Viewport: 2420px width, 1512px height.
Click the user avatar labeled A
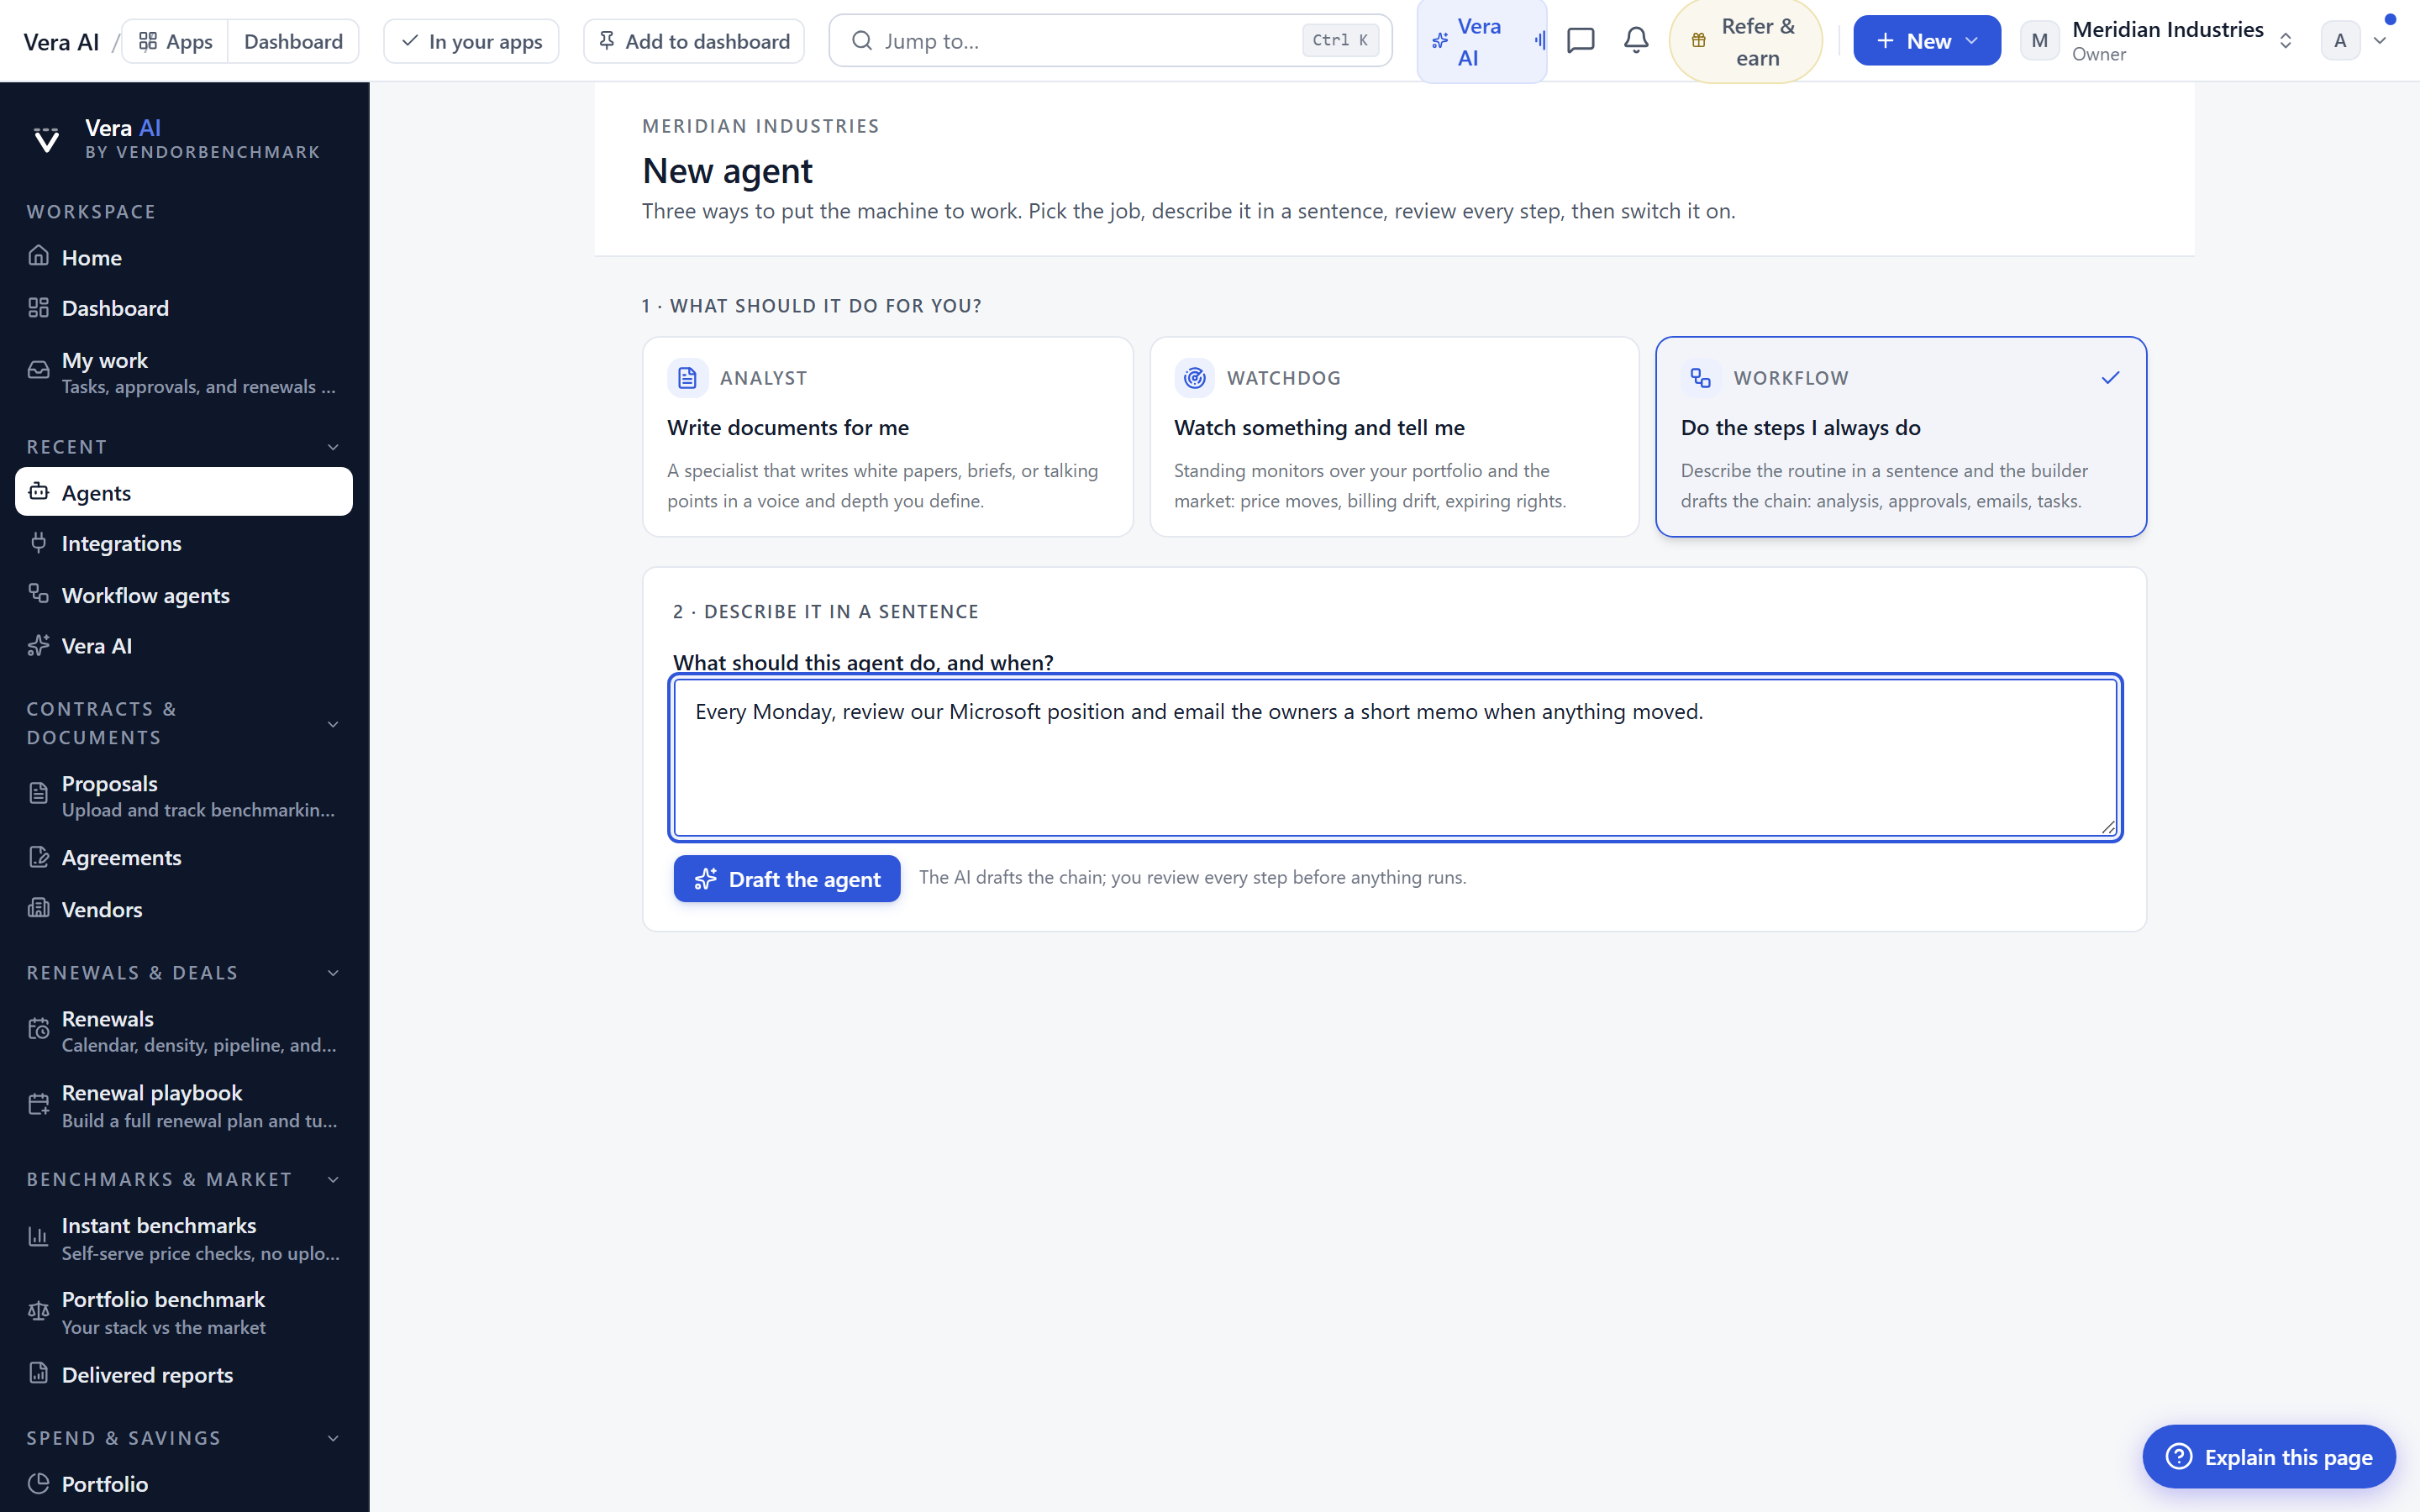pyautogui.click(x=2339, y=41)
